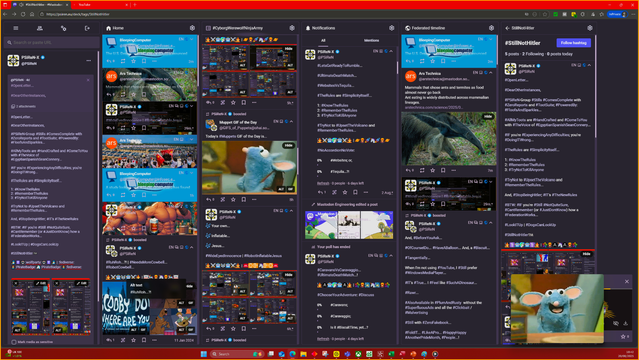Toggle Mark media as sensitive checkbox
This screenshot has height=360, width=639.
click(x=14, y=342)
